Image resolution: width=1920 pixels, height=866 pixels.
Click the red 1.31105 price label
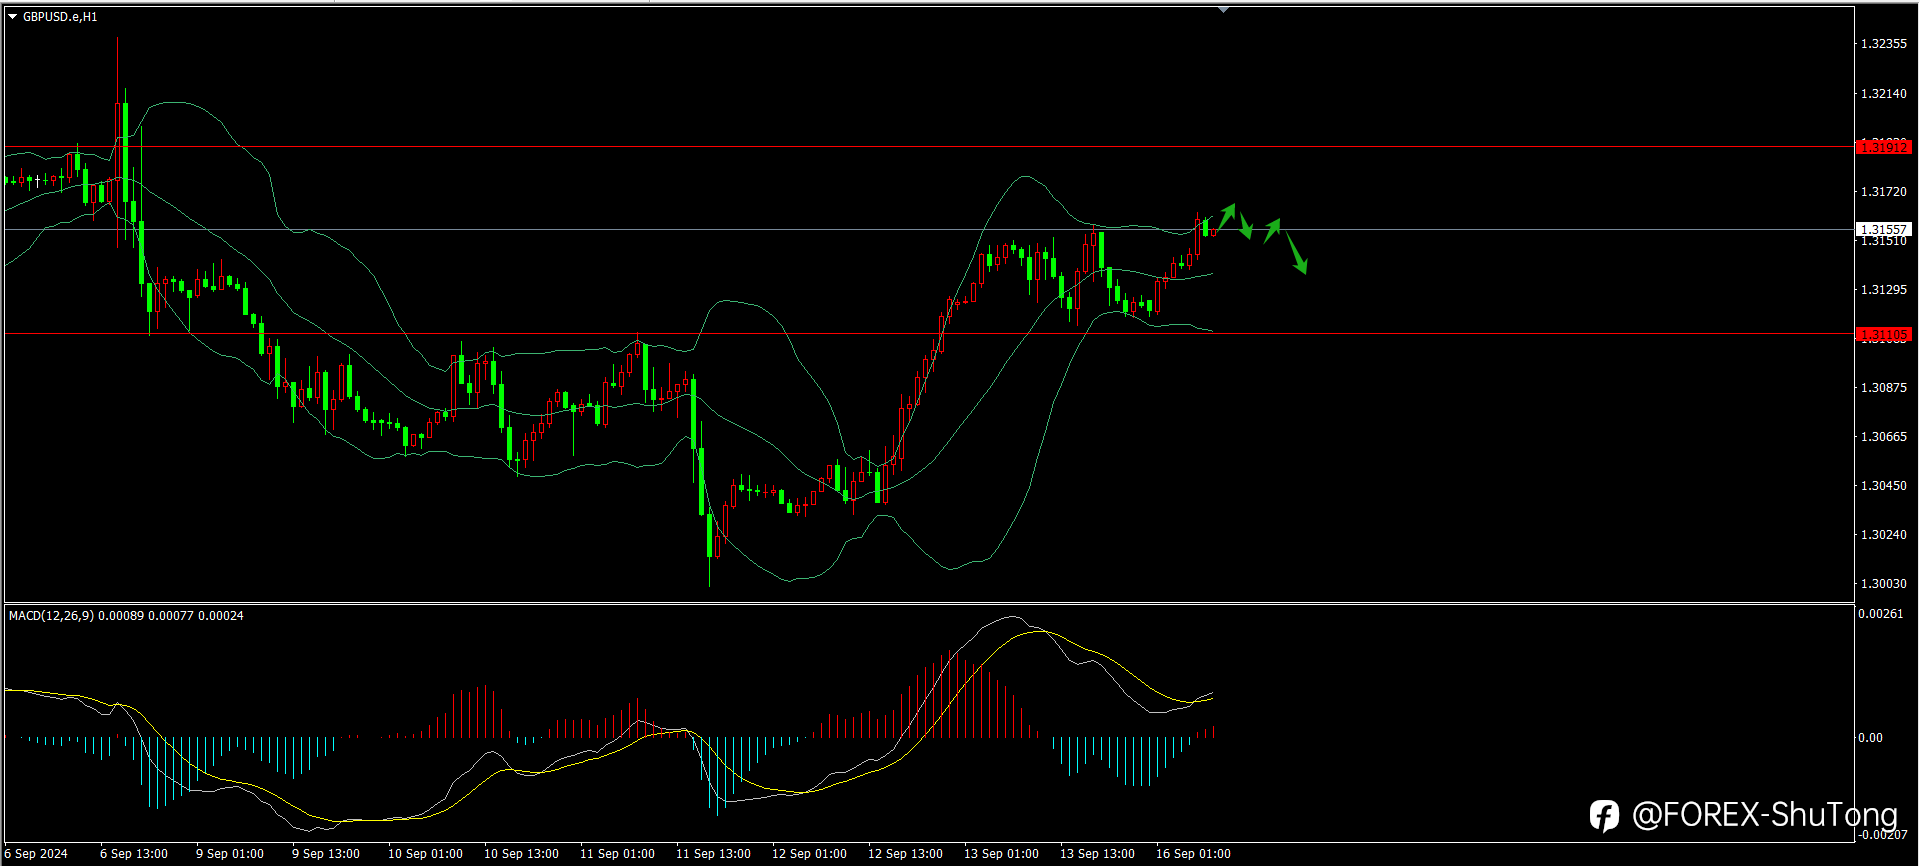1883,335
